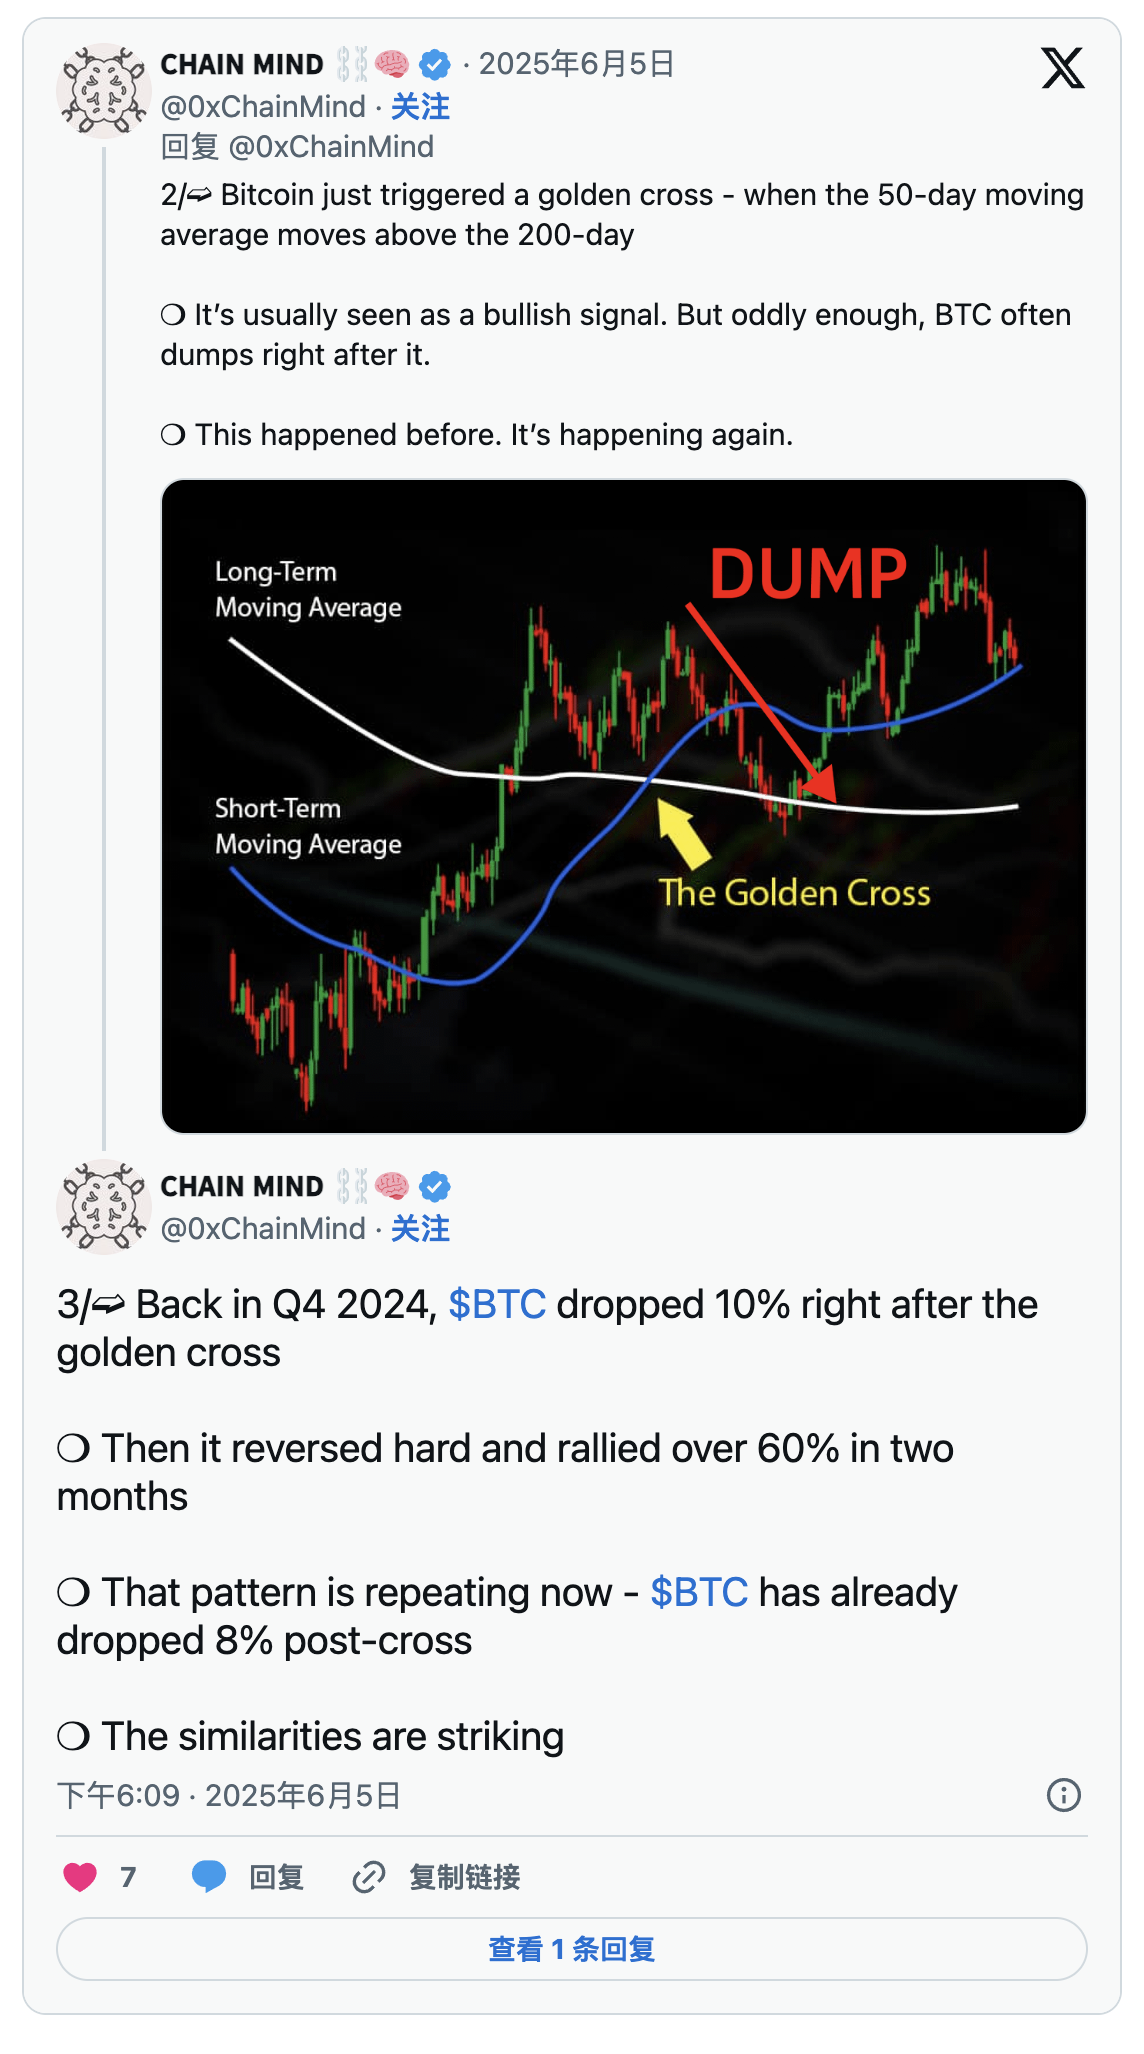
Task: Click the 回复 @0xChainMind mention link
Action: [x=331, y=147]
